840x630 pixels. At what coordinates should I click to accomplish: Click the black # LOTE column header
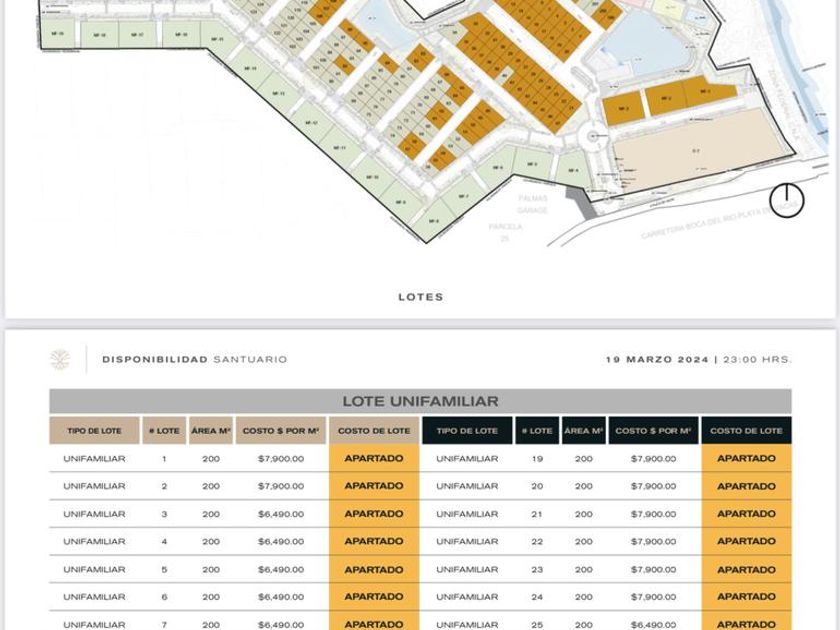pyautogui.click(x=537, y=431)
